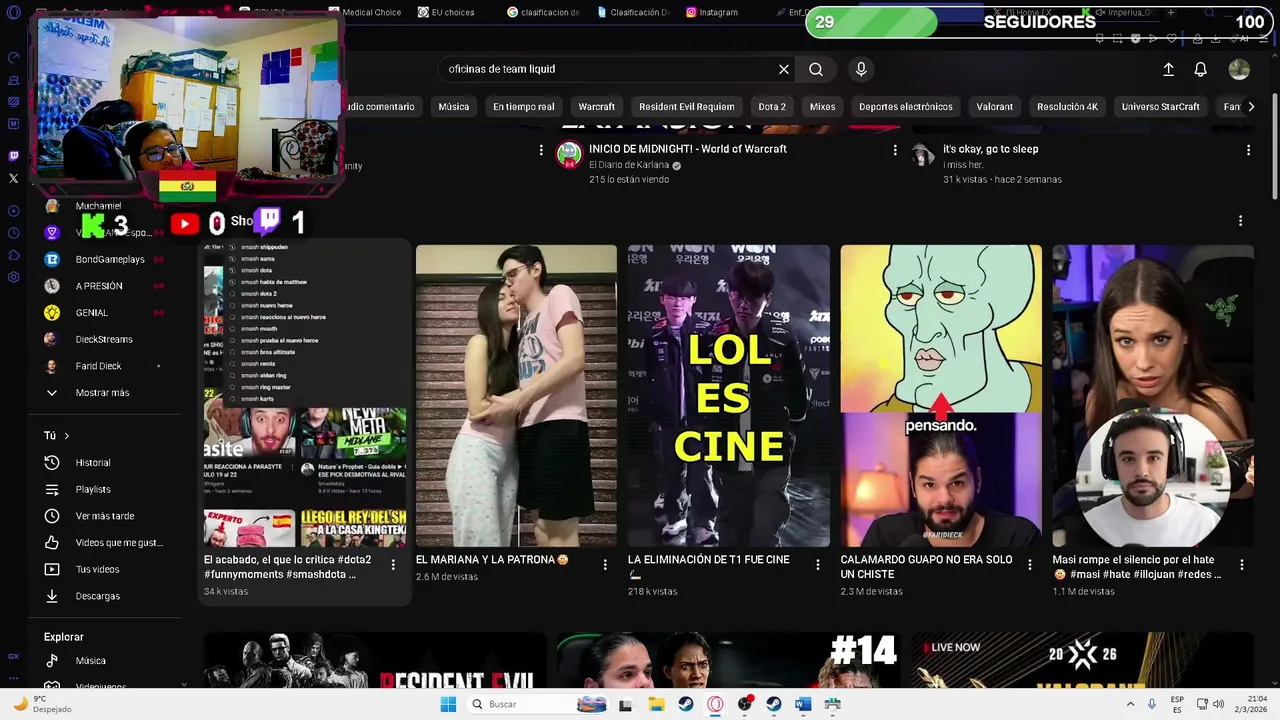Select the Mixes filter chip

click(x=822, y=107)
